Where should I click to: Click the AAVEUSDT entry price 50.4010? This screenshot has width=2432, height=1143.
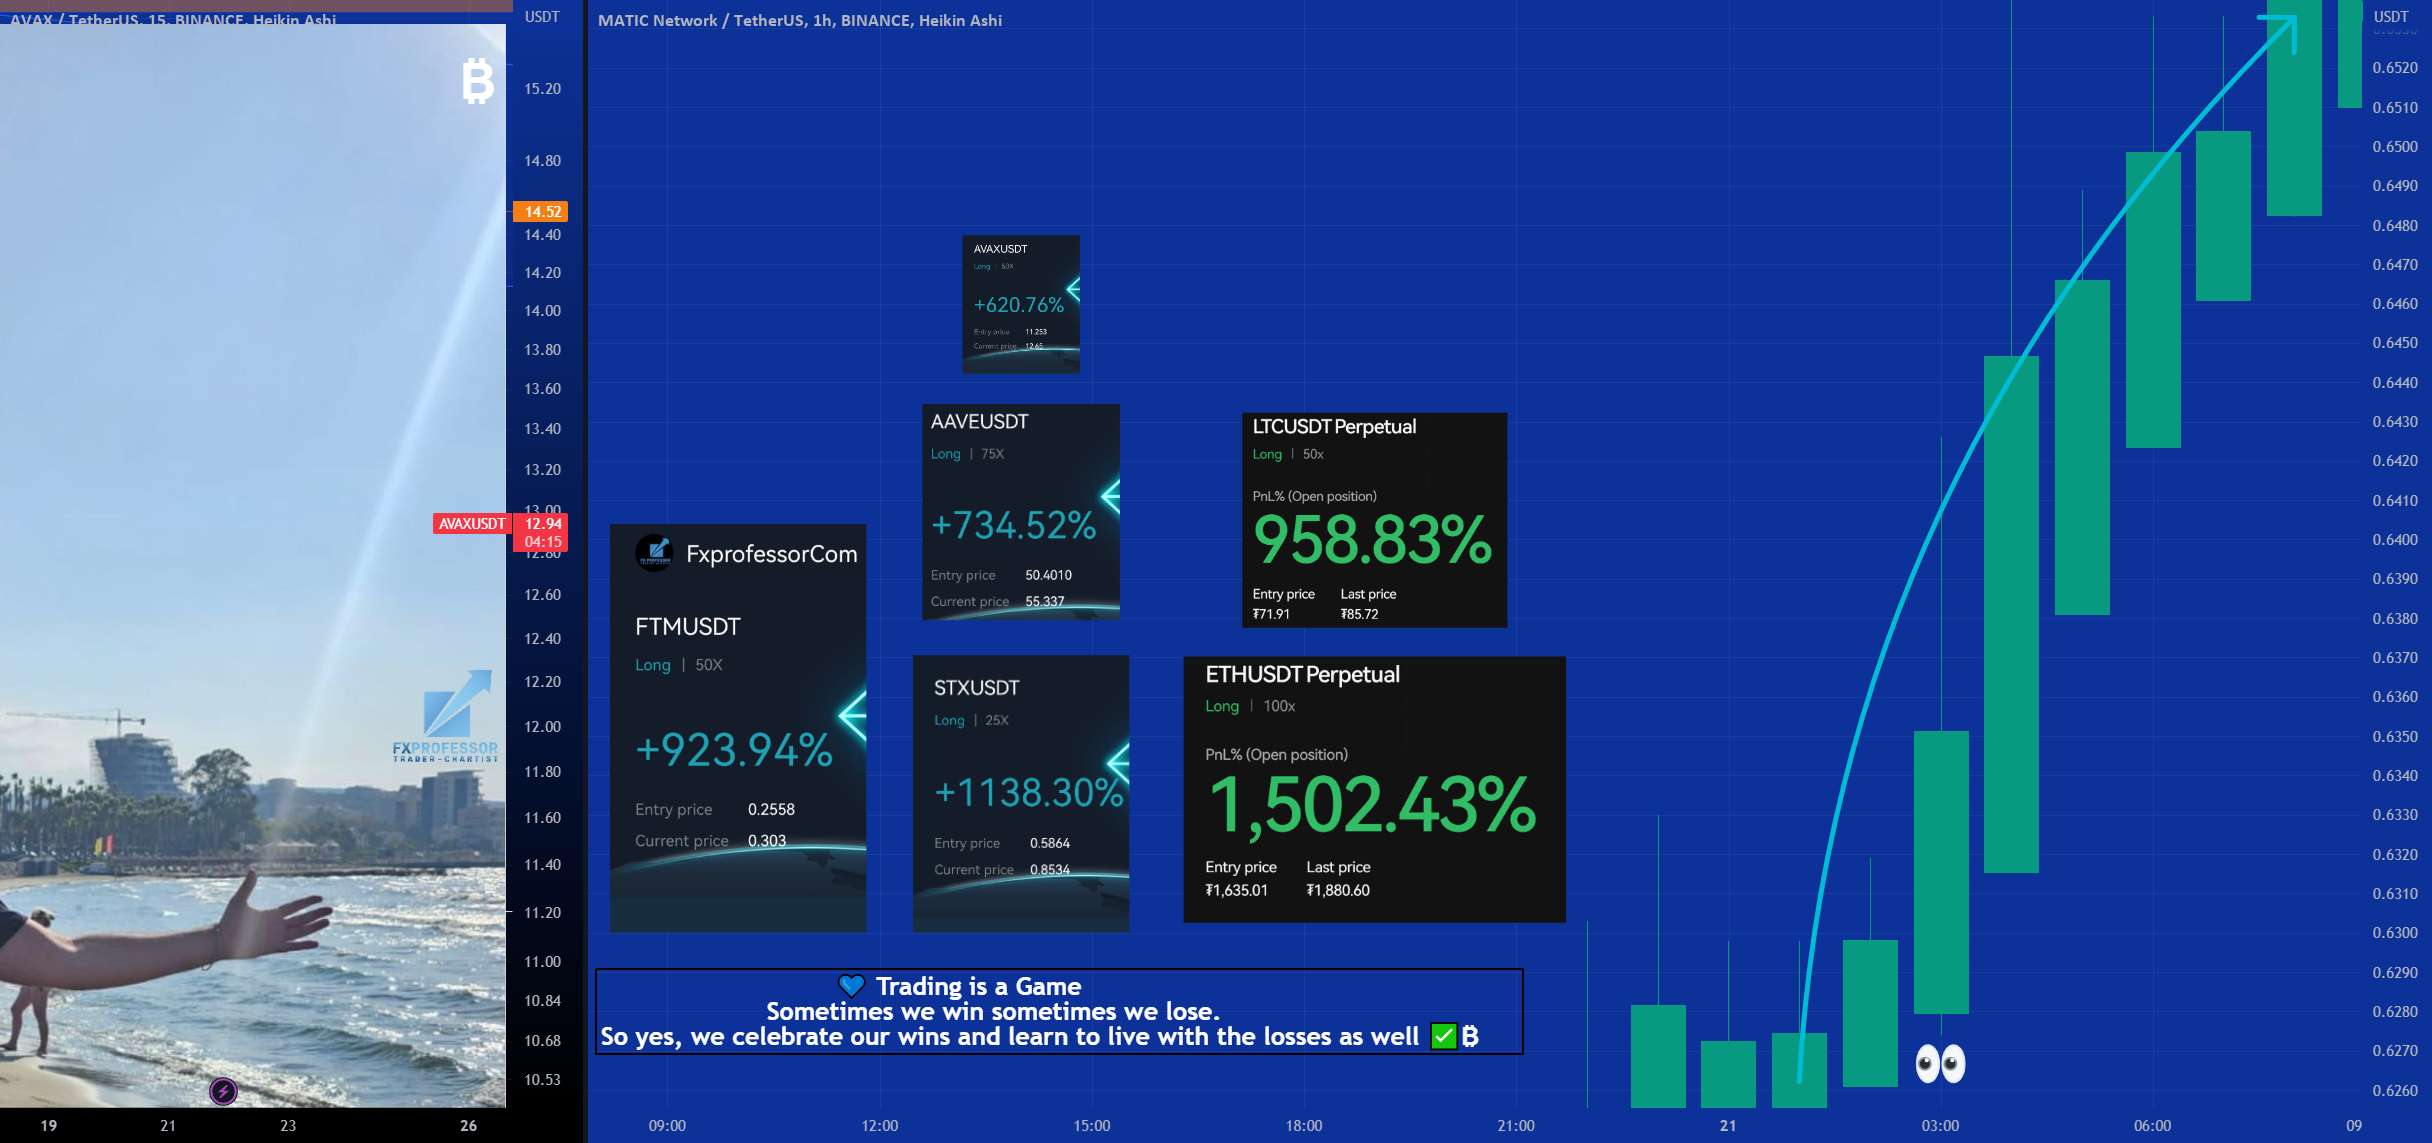click(x=1048, y=575)
